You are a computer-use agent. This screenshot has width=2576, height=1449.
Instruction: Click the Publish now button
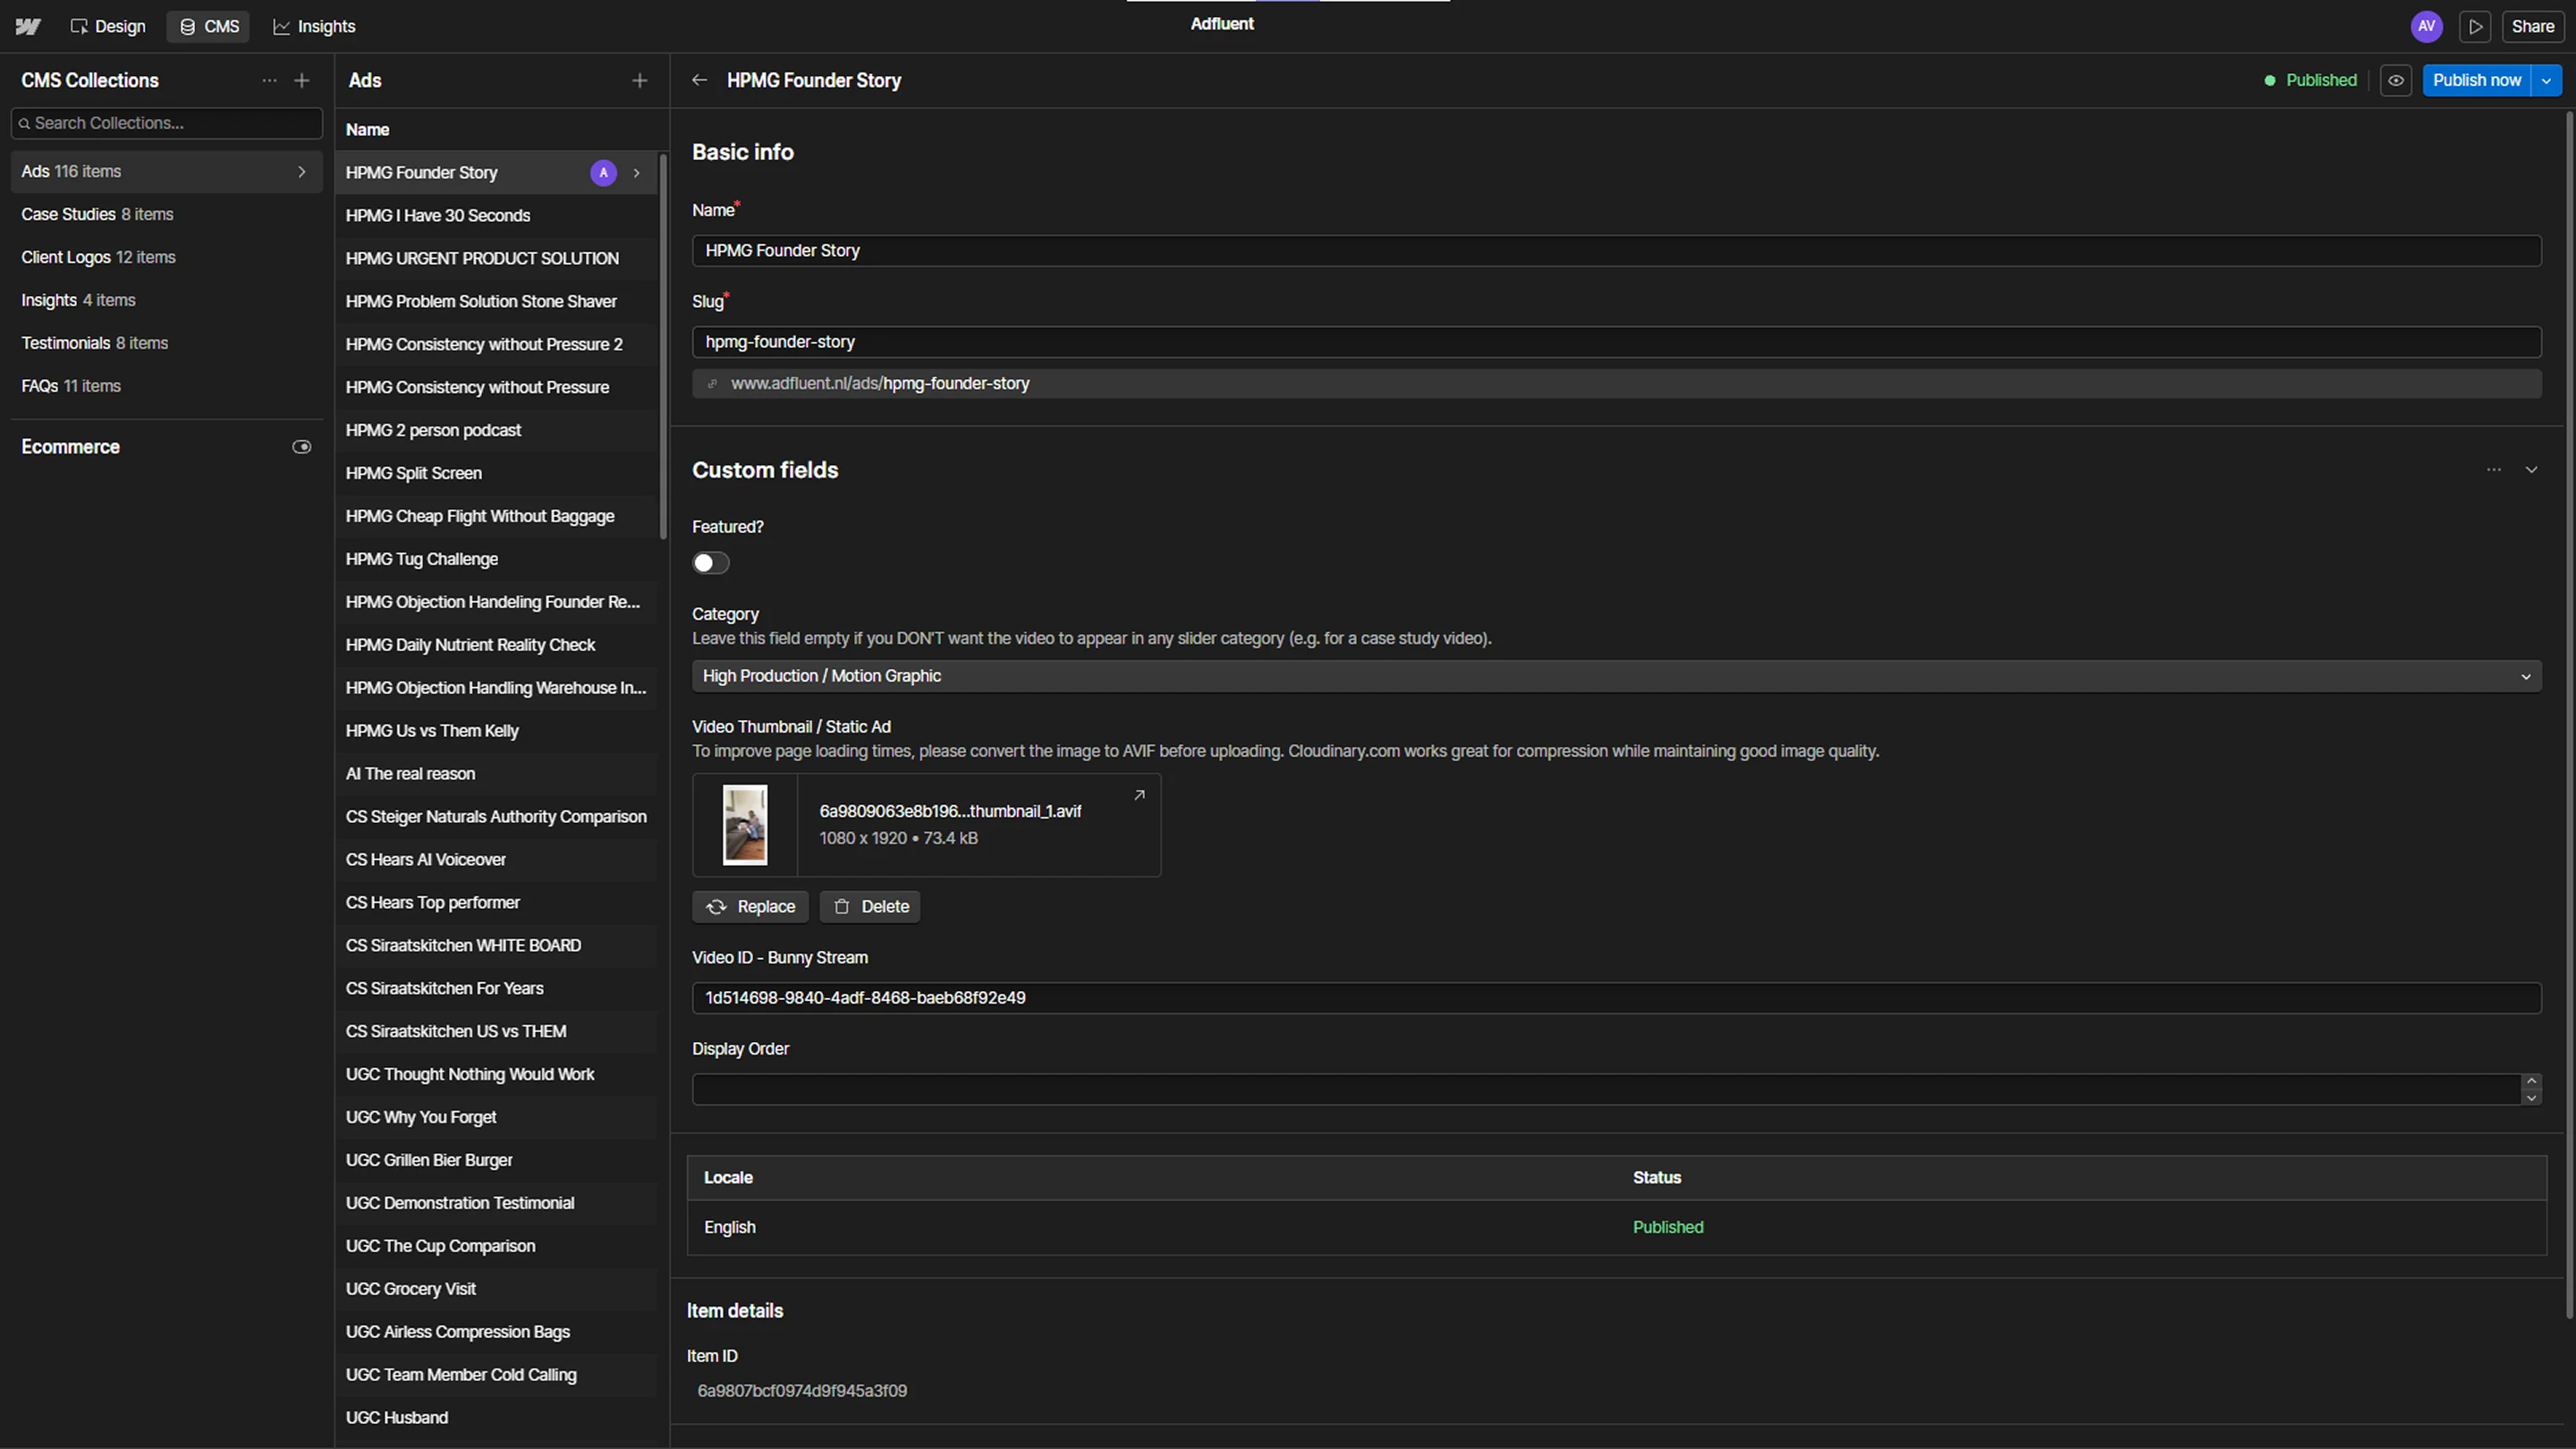pyautogui.click(x=2476, y=80)
